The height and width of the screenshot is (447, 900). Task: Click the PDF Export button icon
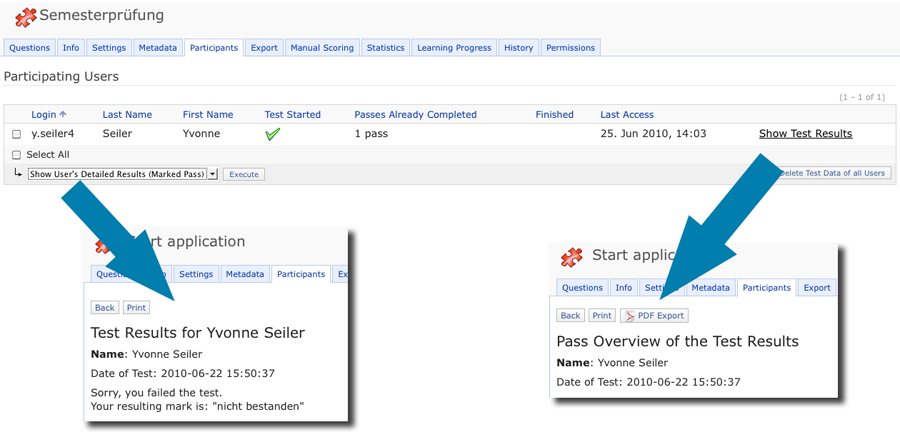tap(629, 316)
